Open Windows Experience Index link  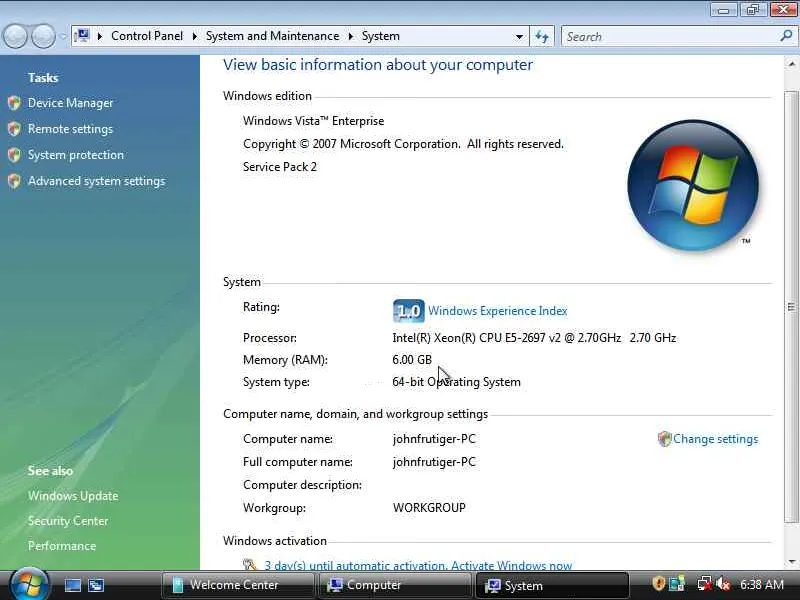point(497,311)
